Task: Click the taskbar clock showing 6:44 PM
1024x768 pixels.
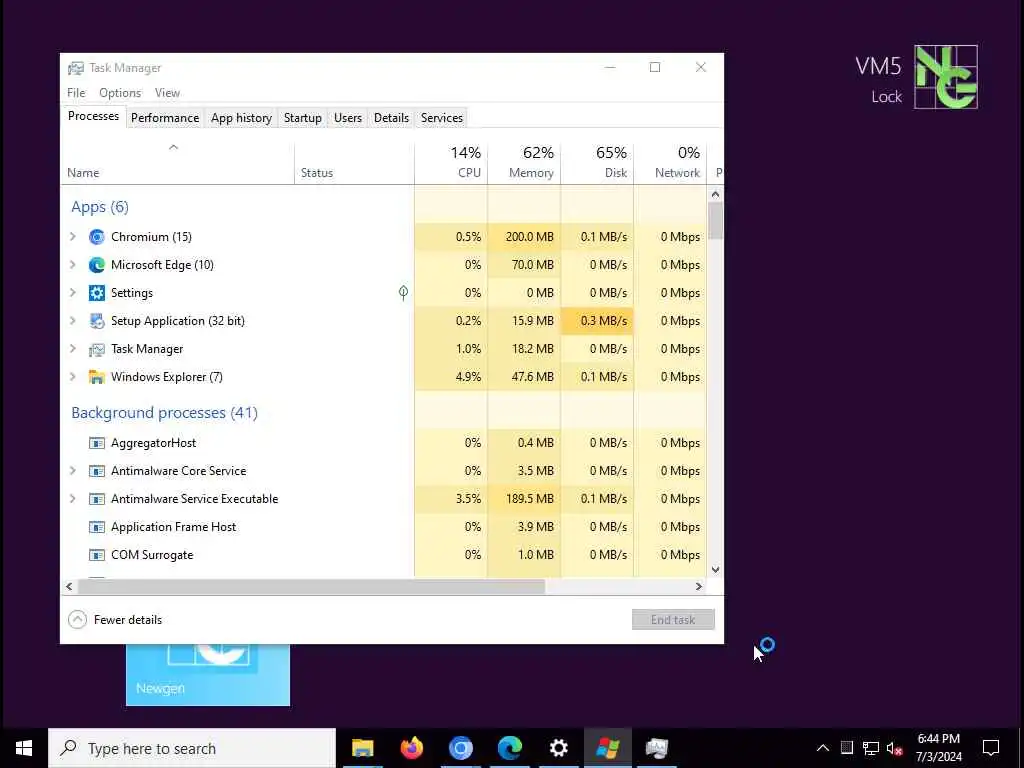Action: tap(938, 748)
